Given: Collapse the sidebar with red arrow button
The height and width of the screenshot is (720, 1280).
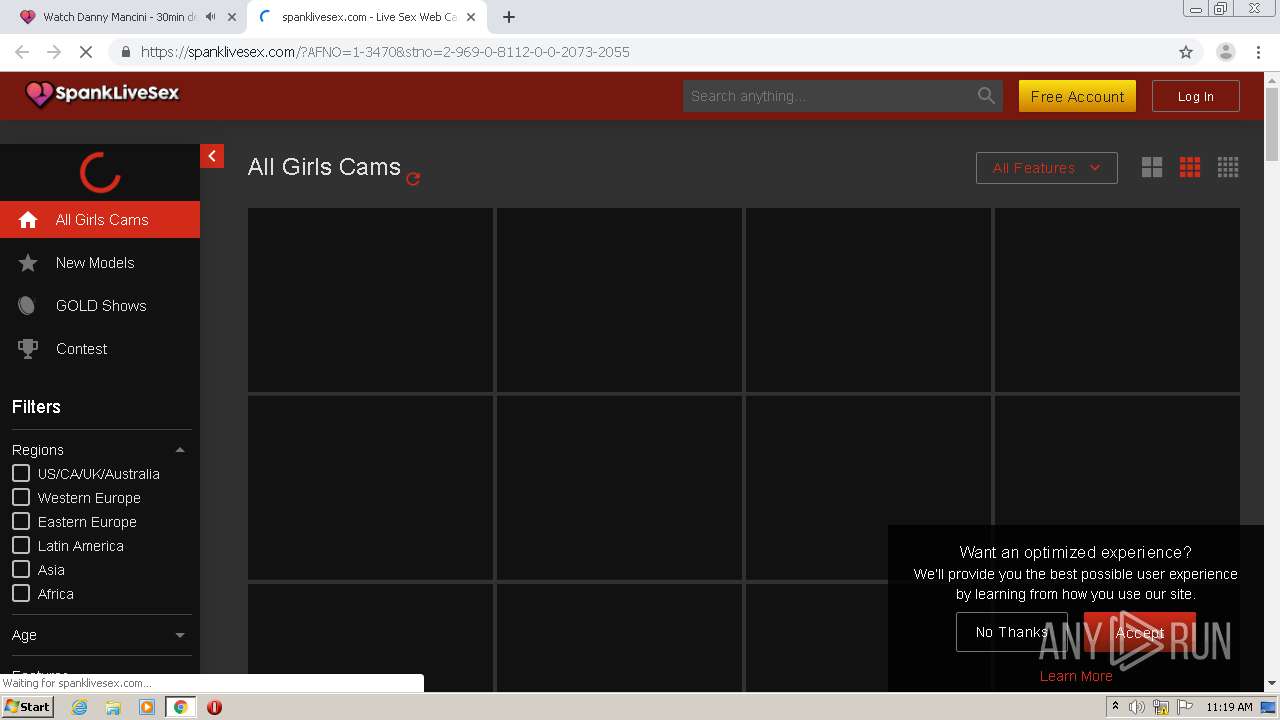Looking at the screenshot, I should coord(212,156).
